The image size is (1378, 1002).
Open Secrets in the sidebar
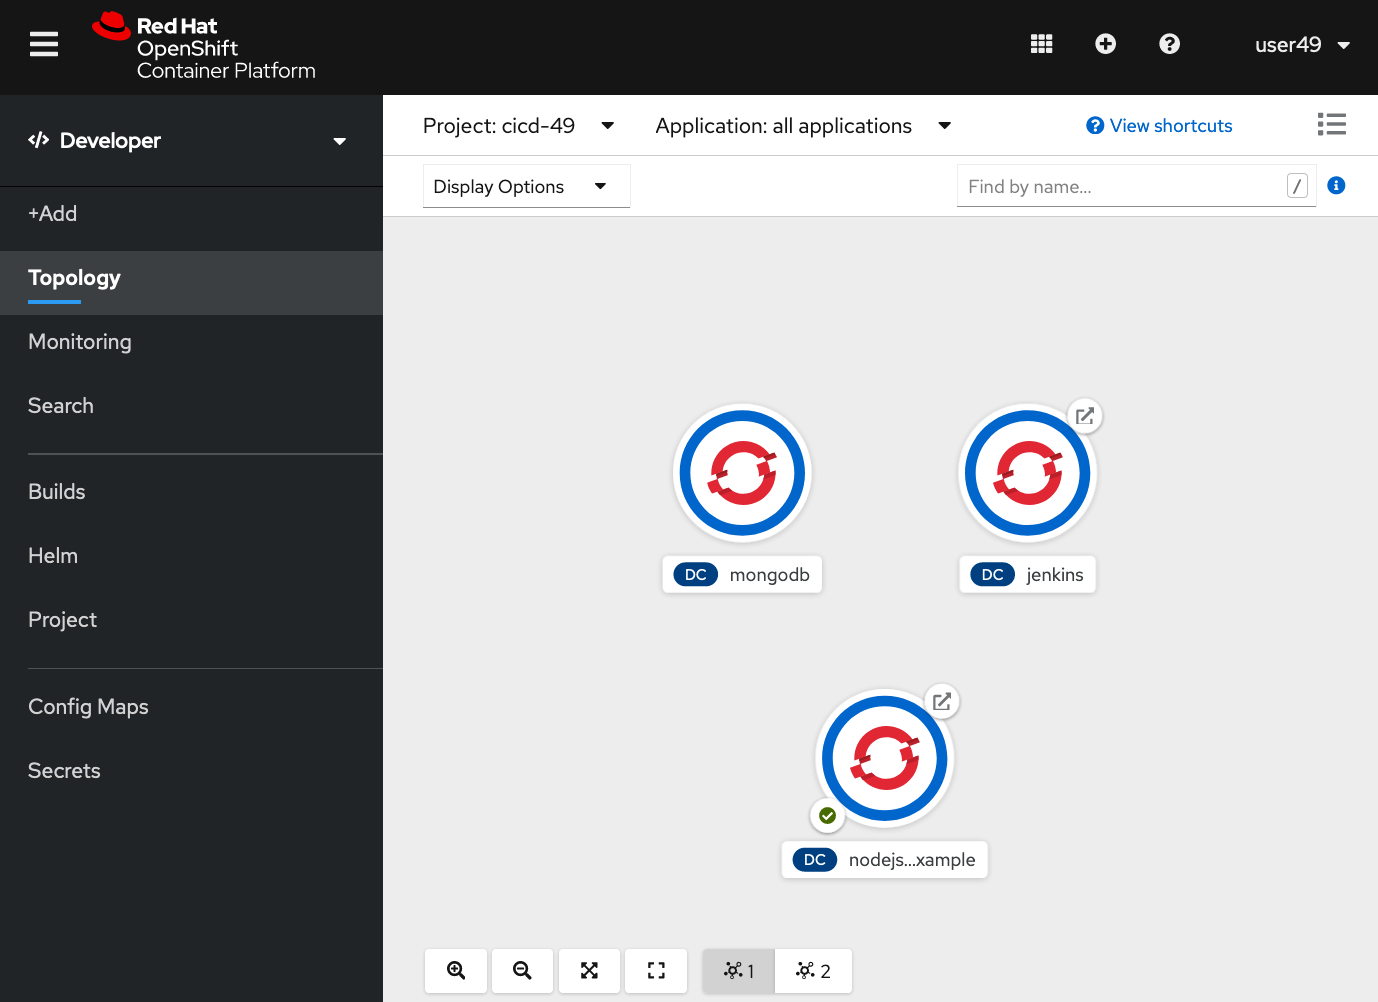click(191, 771)
